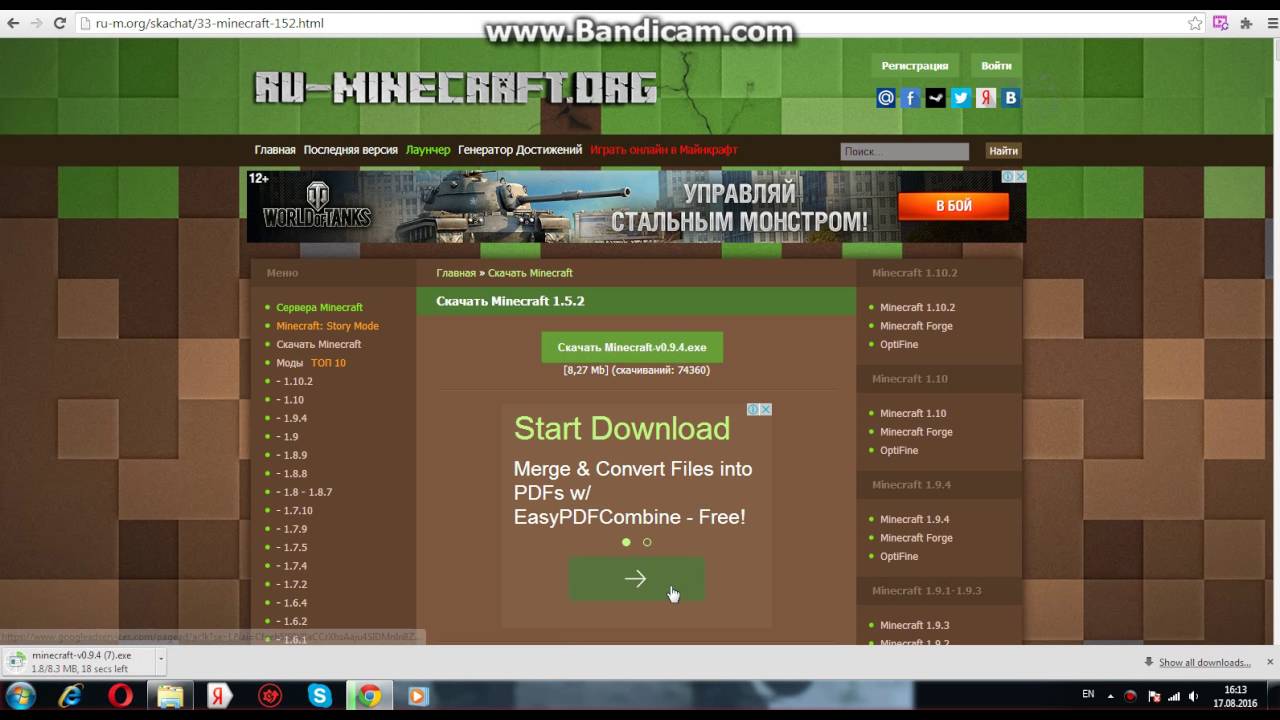This screenshot has width=1280, height=720.
Task: Sign in via VK icon
Action: [x=1011, y=97]
